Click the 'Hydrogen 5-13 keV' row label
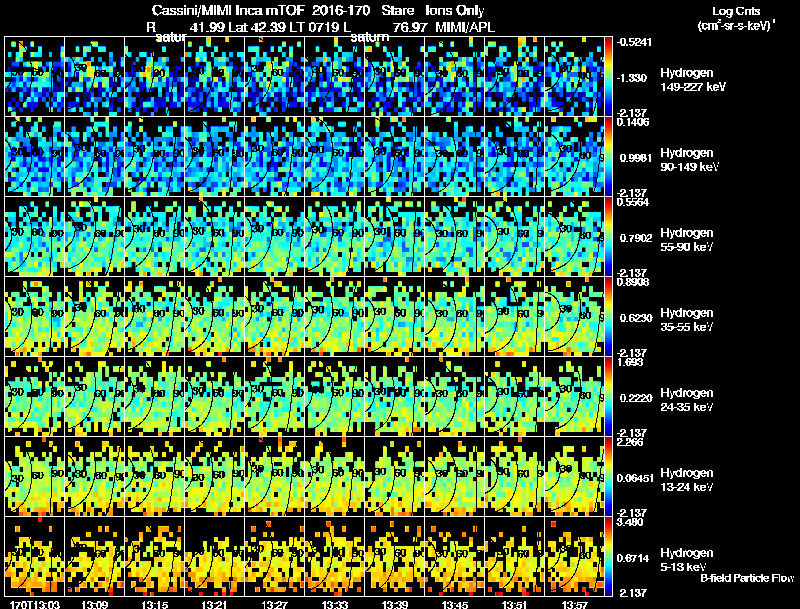 687,560
